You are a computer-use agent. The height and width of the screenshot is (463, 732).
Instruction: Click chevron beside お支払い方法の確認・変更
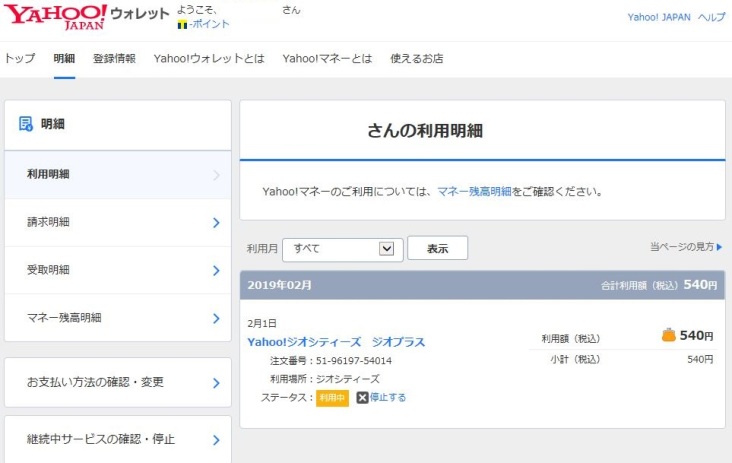click(216, 383)
